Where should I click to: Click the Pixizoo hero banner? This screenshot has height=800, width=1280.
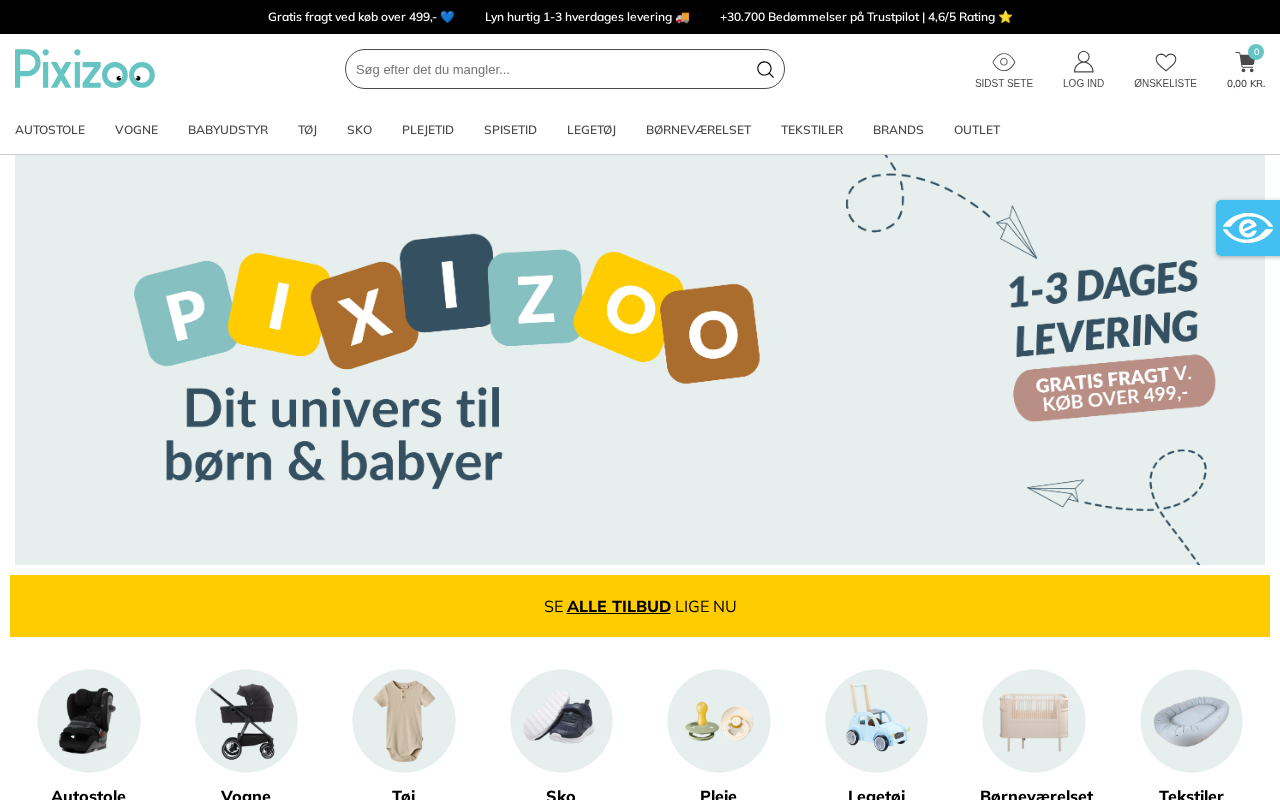(x=640, y=360)
